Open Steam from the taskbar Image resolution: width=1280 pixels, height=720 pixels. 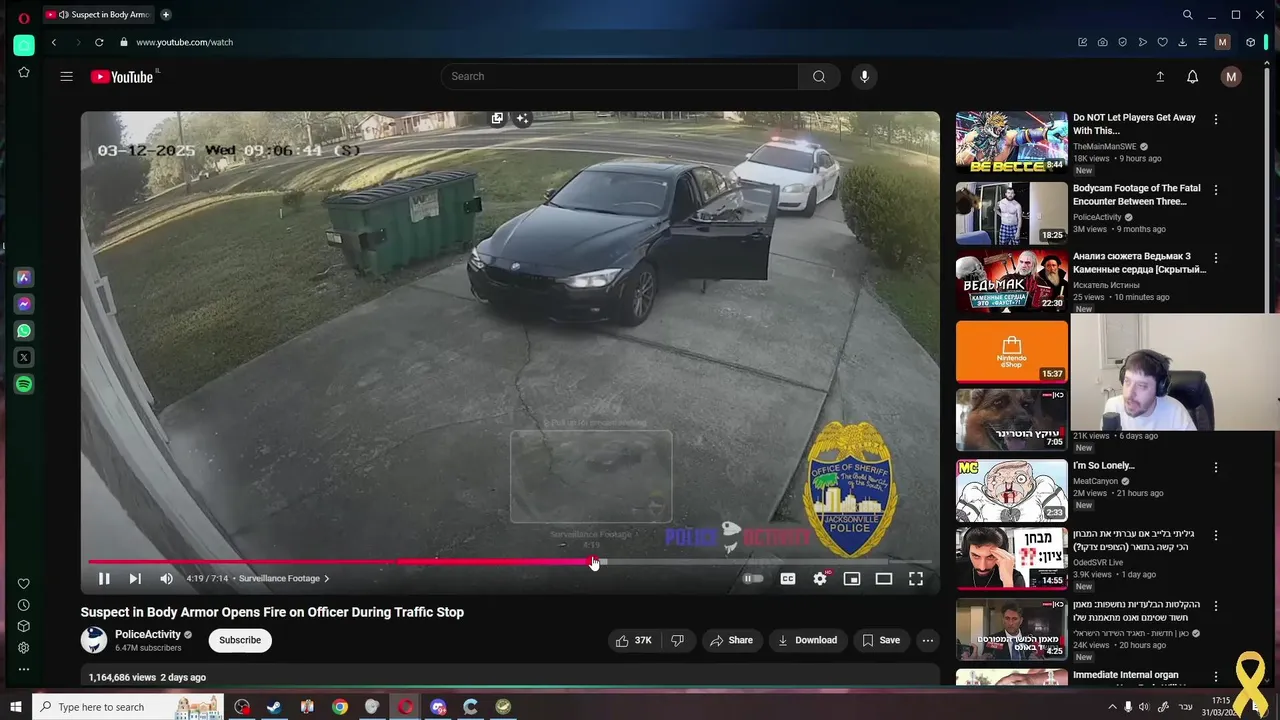[274, 707]
